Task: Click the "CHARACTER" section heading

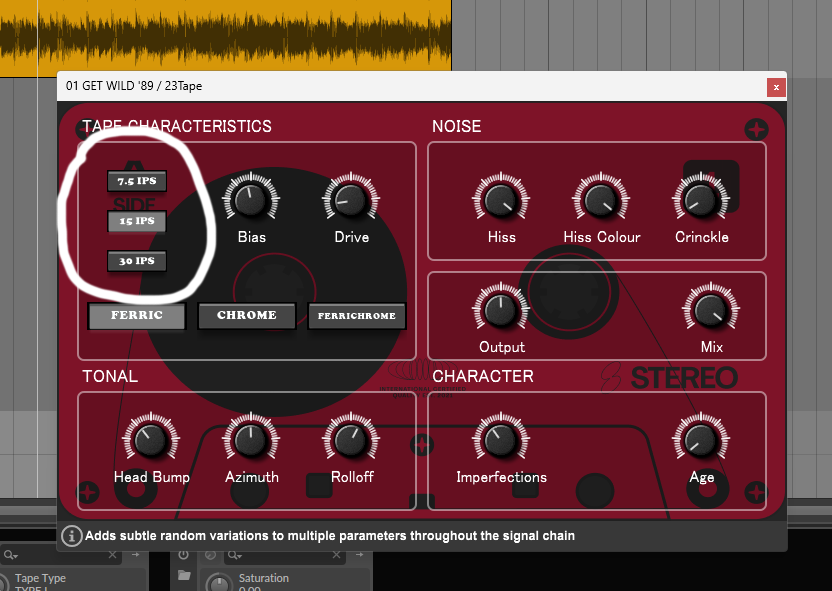Action: pyautogui.click(x=483, y=376)
